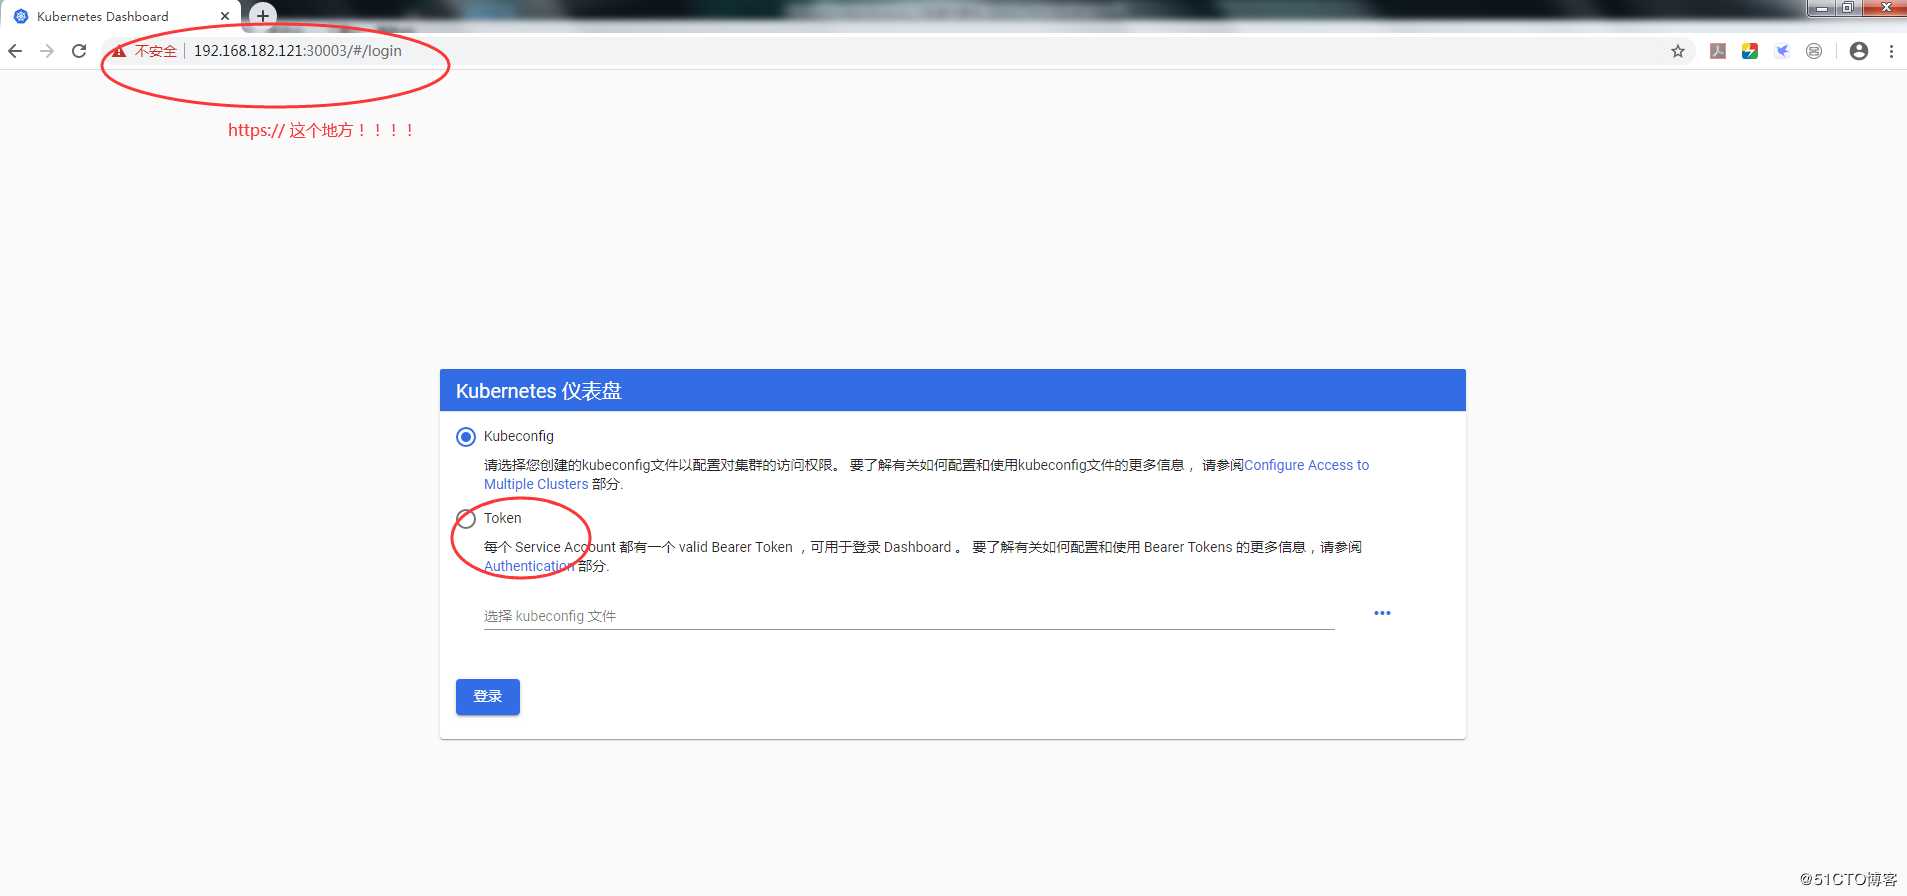Click the browser forward arrow
The image size is (1907, 896).
point(47,51)
